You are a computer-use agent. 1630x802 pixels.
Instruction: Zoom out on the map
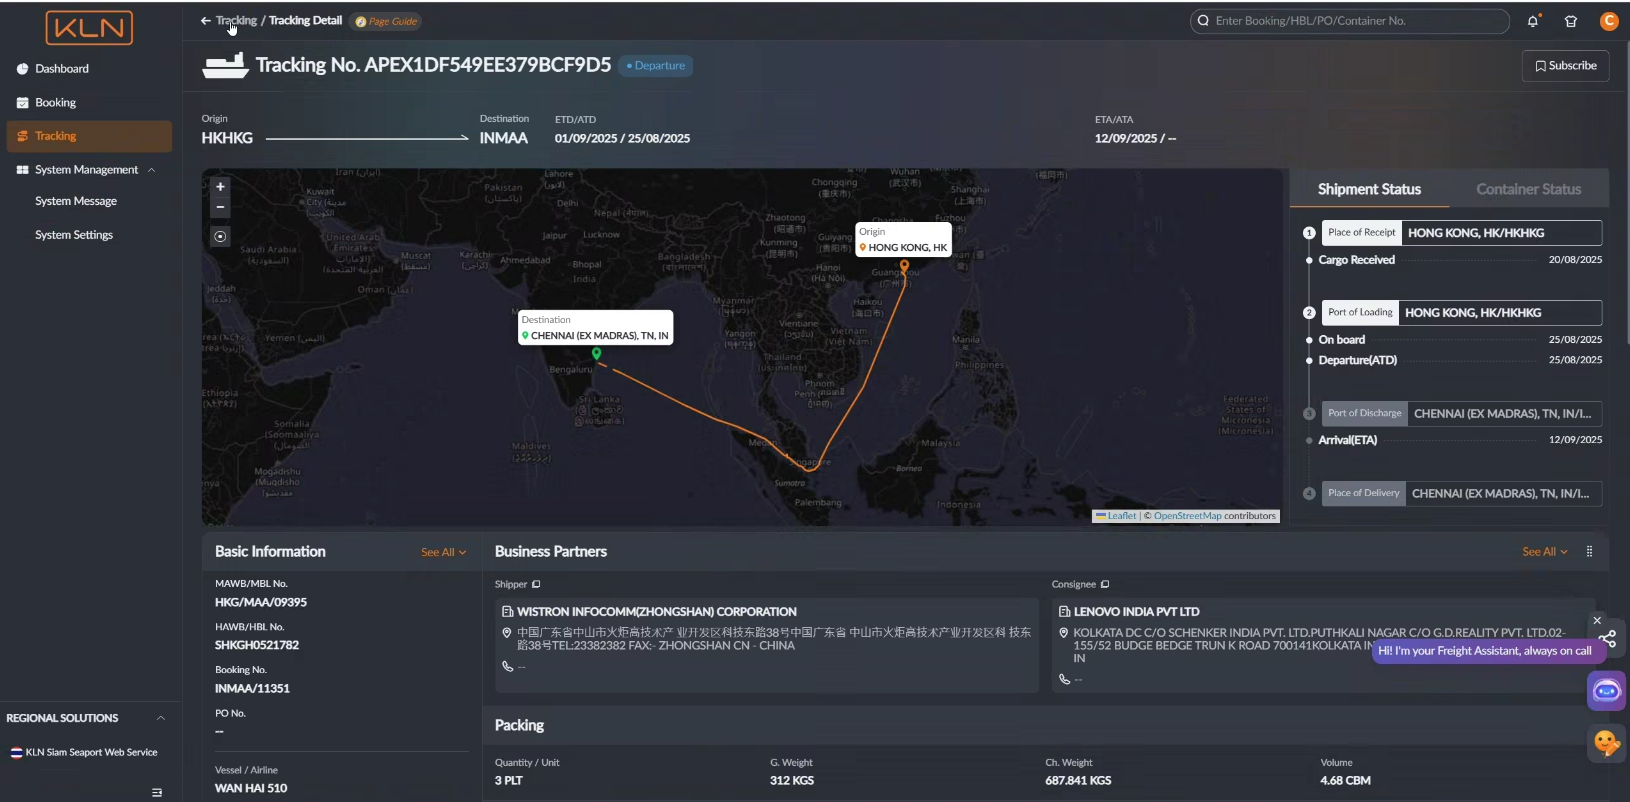pos(221,208)
